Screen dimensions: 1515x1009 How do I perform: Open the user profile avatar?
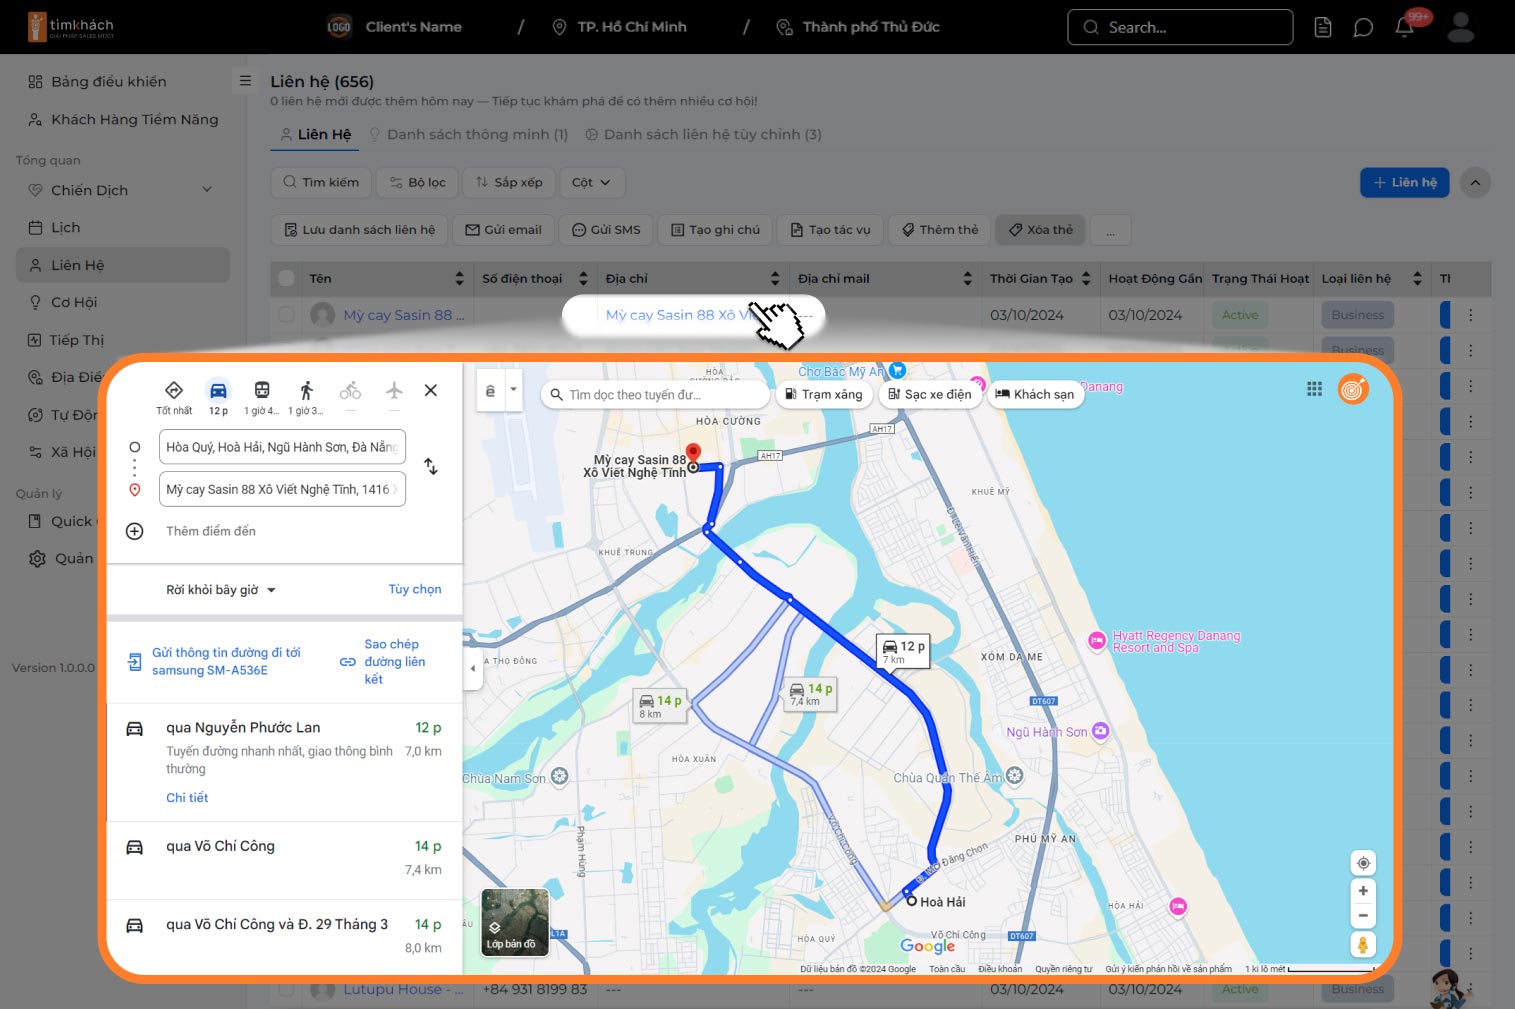[1461, 27]
